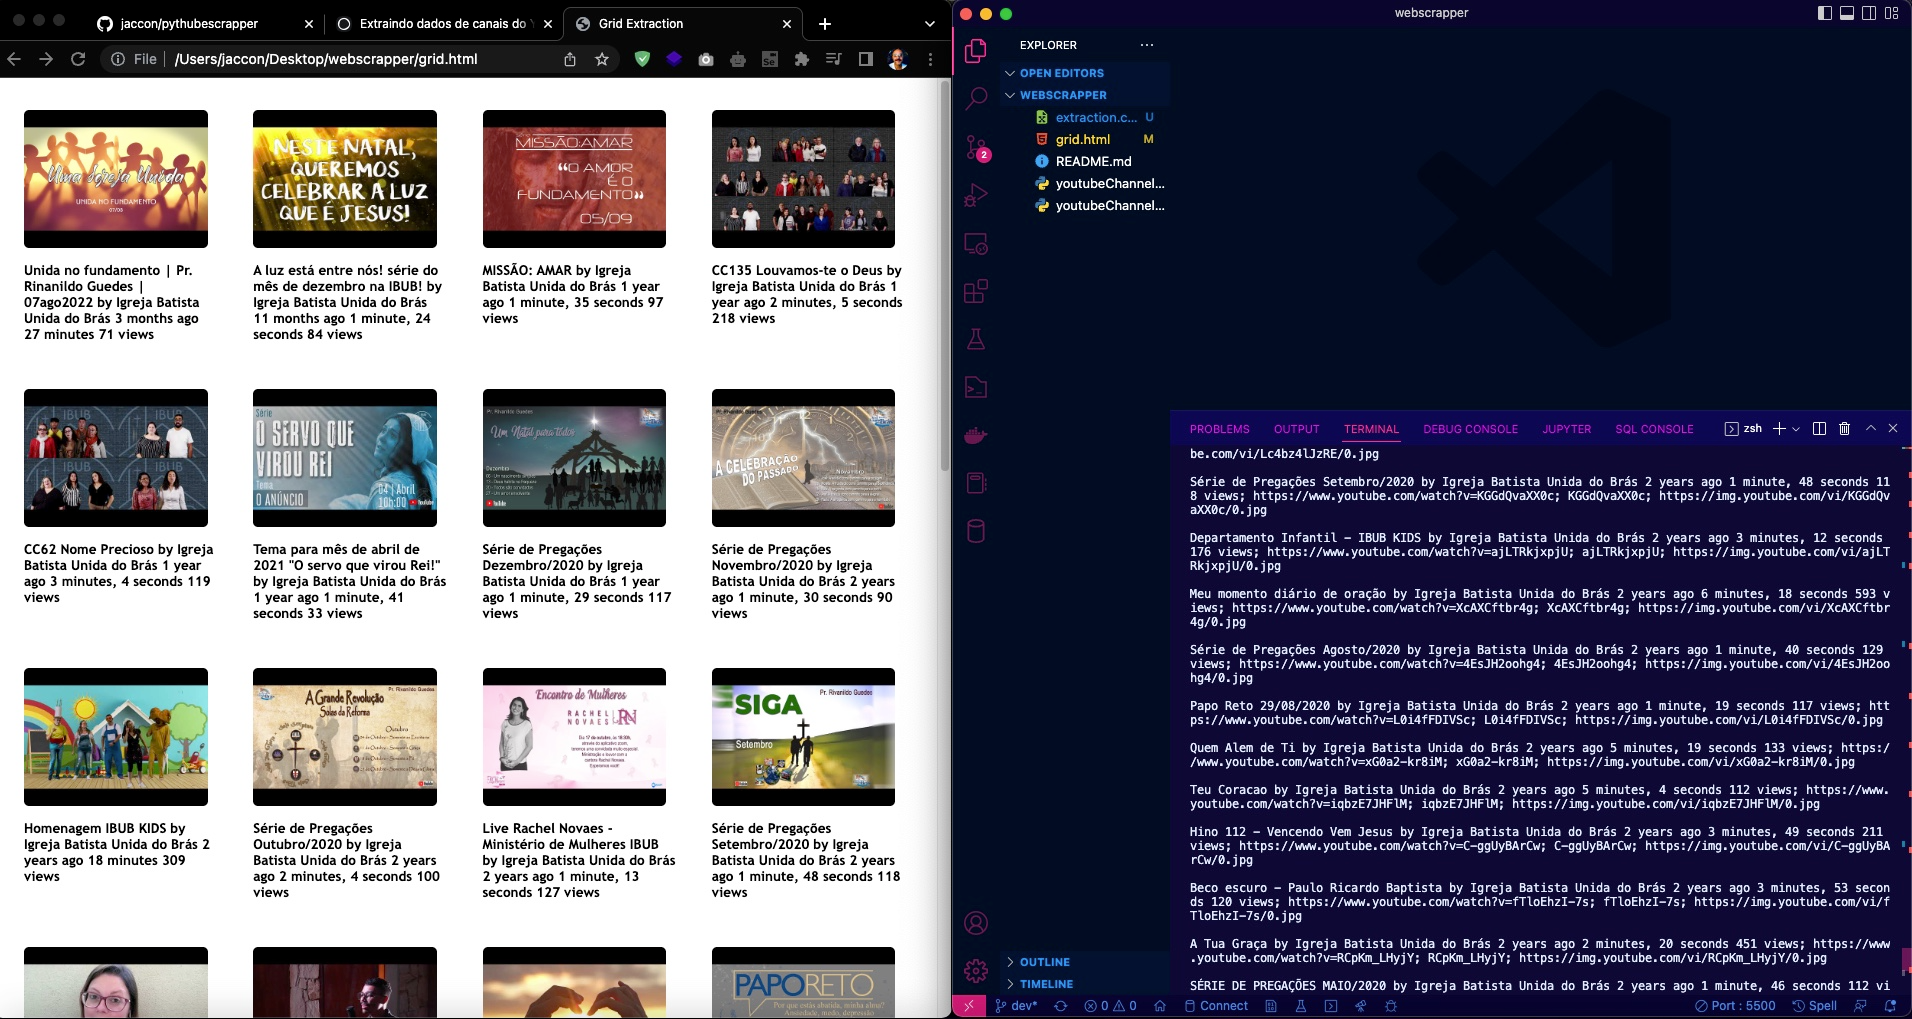This screenshot has height=1019, width=1912.
Task: Open grid.html in file explorer
Action: [x=1085, y=139]
